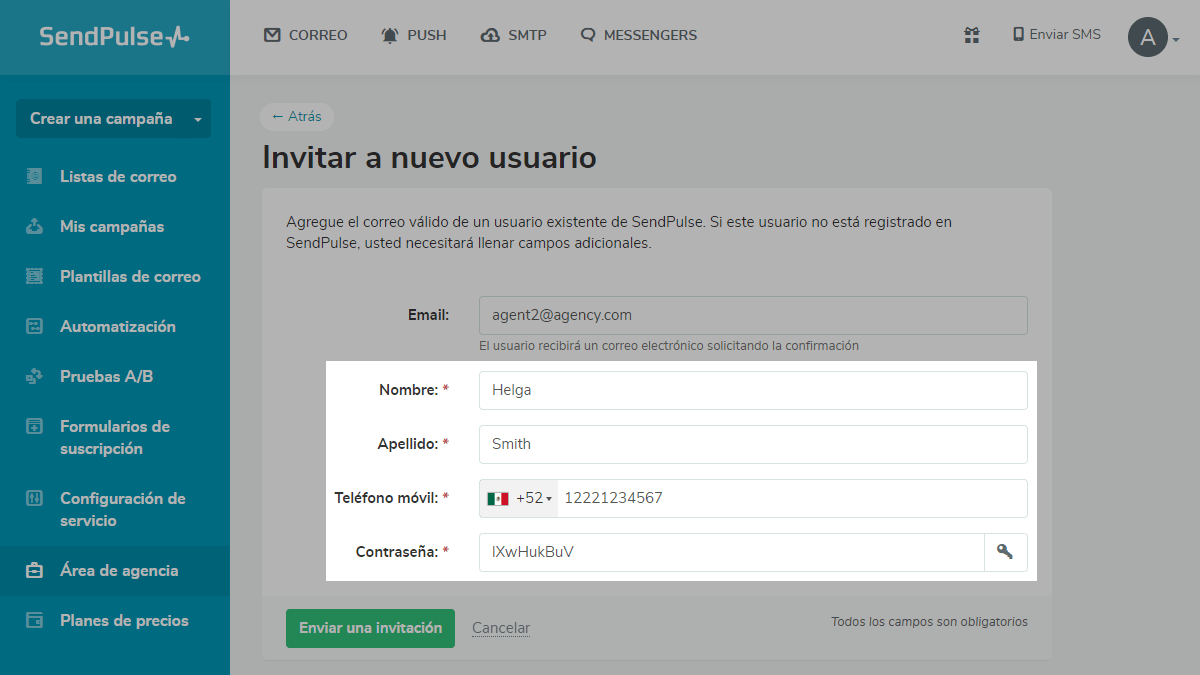Expand the +52 country code selector
The image size is (1200, 675).
(x=519, y=498)
